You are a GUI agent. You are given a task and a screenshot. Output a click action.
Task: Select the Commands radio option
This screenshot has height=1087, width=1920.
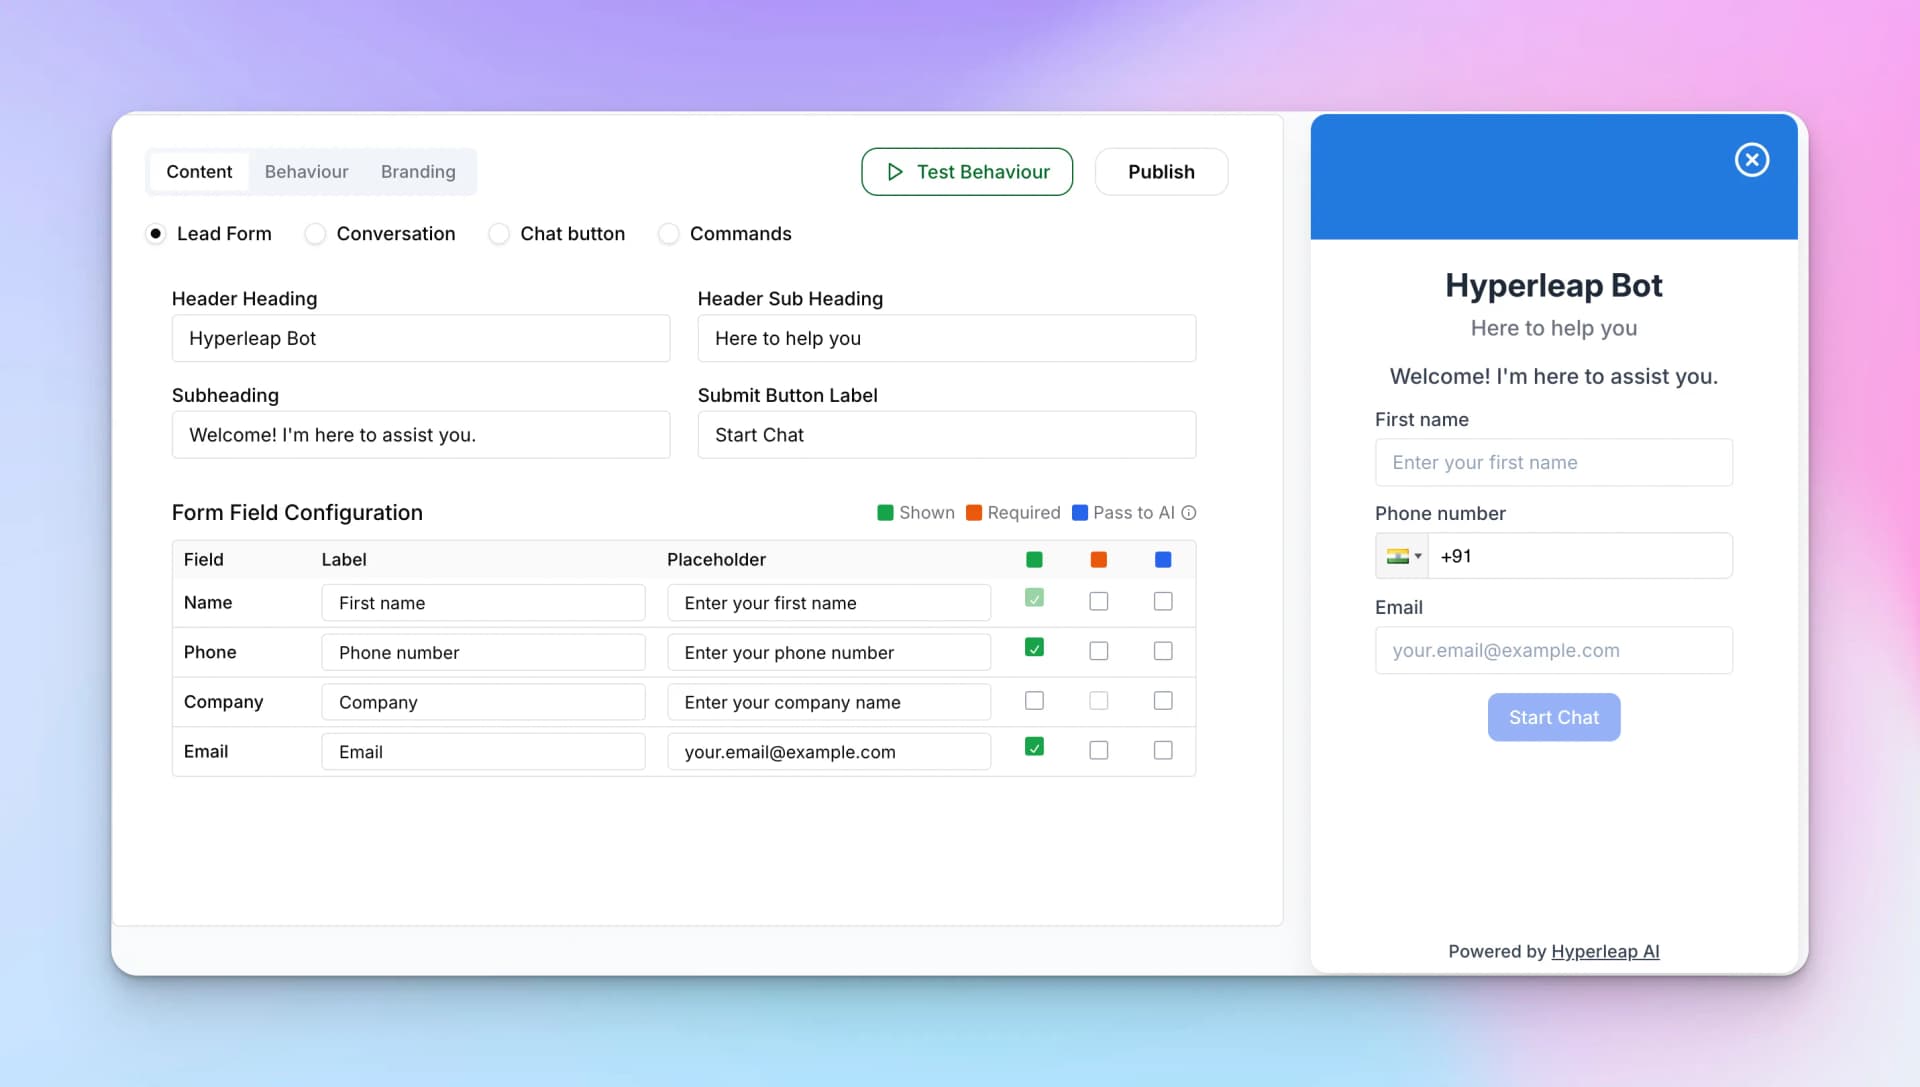pos(668,234)
